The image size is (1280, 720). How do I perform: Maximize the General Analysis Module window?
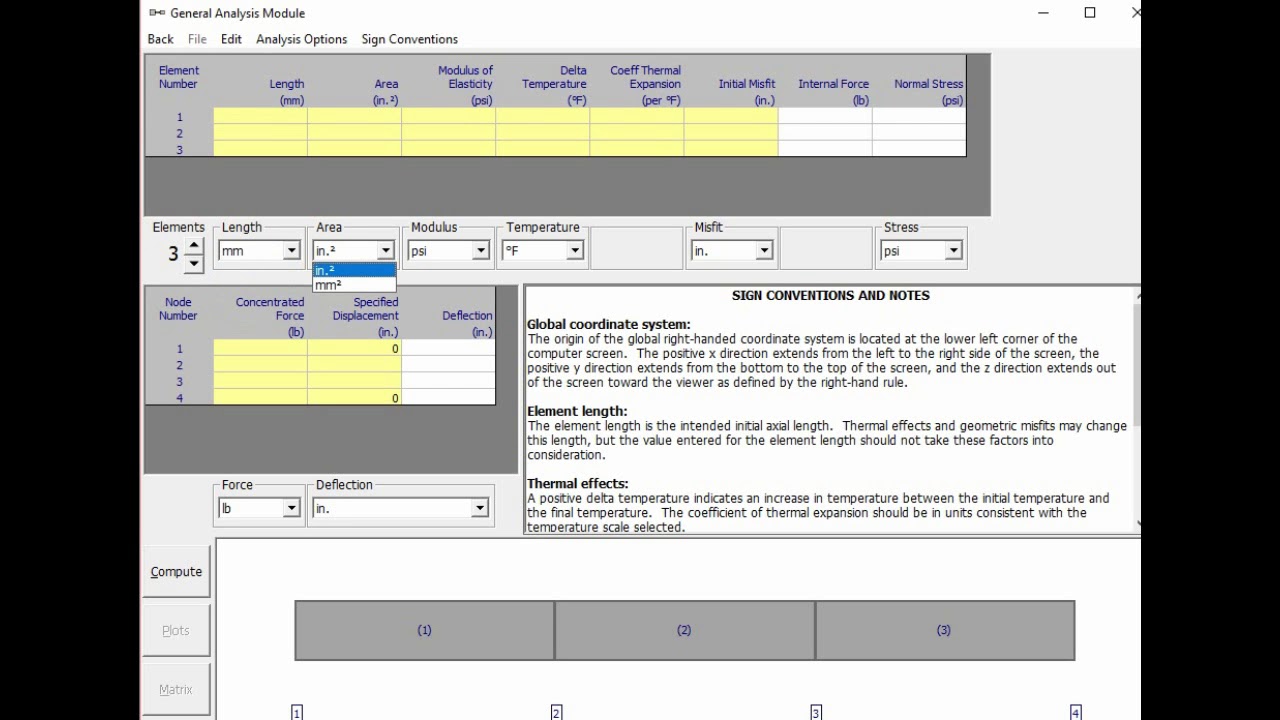[1090, 13]
